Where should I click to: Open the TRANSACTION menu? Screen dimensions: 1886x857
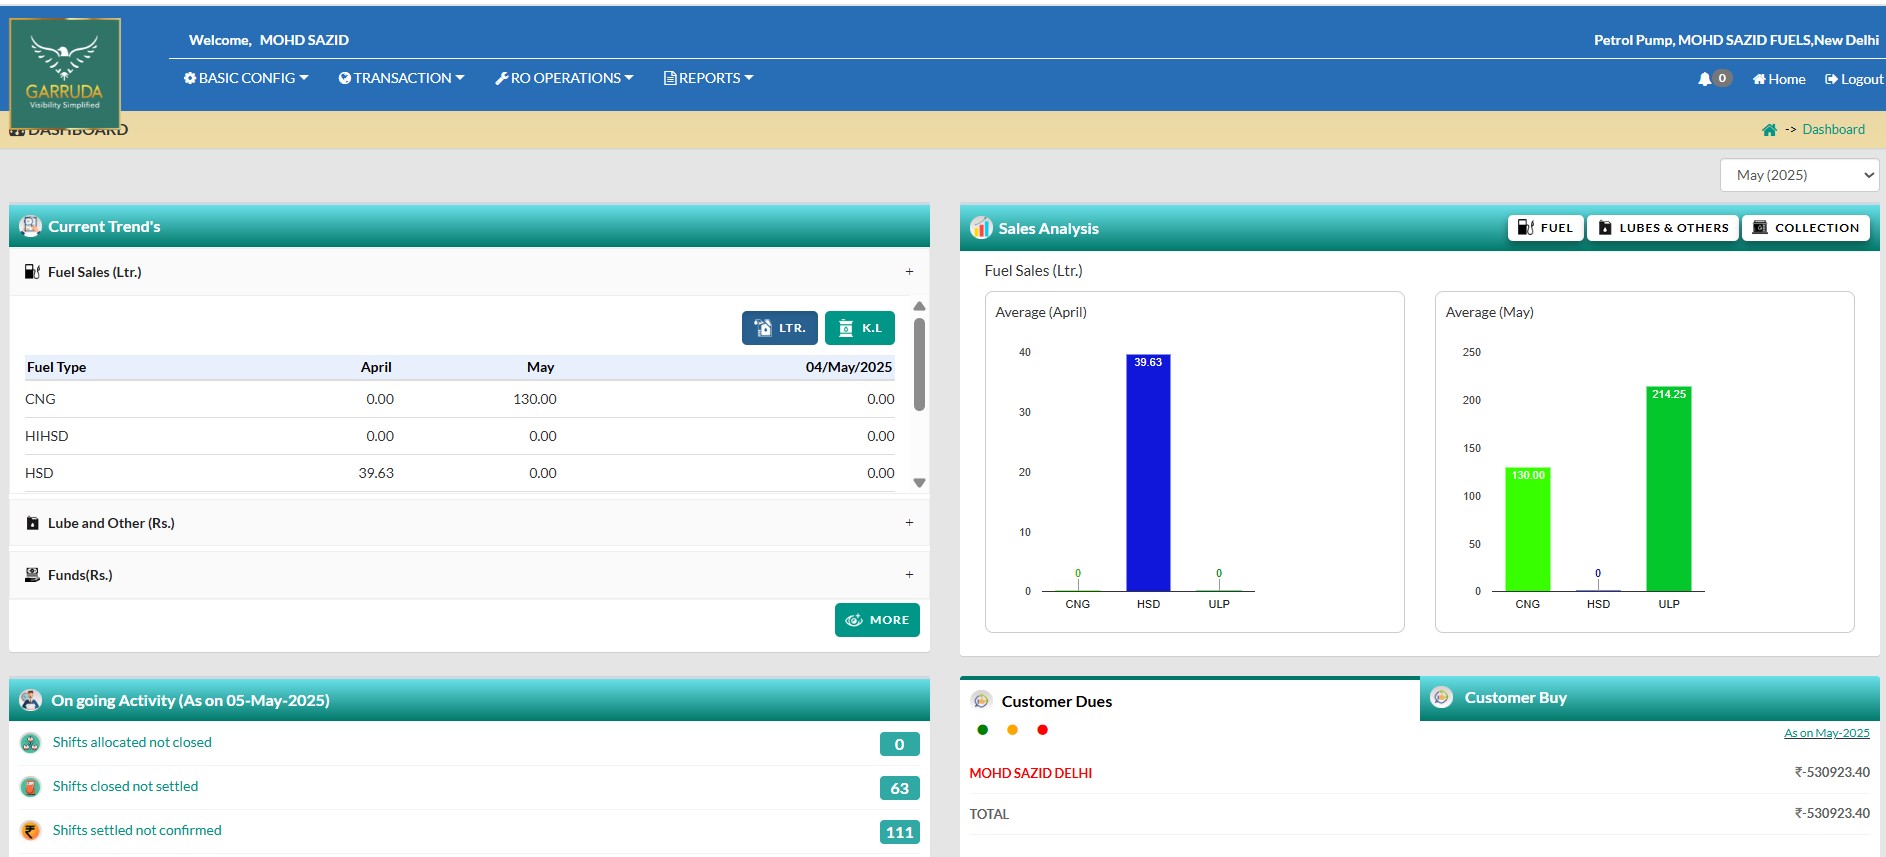pyautogui.click(x=401, y=78)
